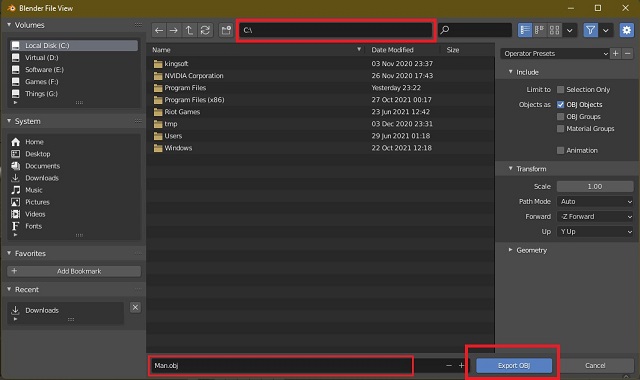Refresh the file list icon

pos(205,30)
